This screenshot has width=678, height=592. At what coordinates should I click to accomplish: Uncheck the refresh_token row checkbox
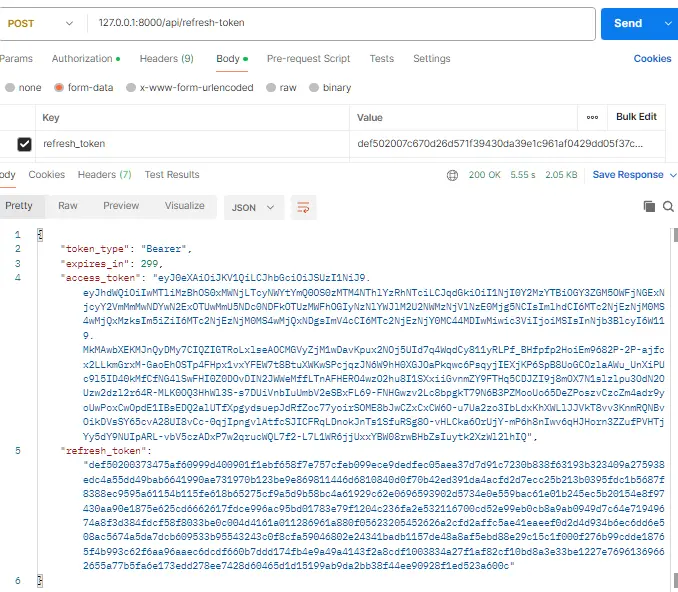tap(24, 144)
